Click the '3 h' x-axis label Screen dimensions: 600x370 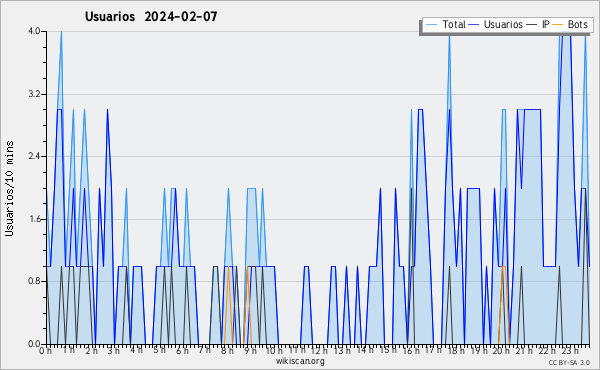113,351
